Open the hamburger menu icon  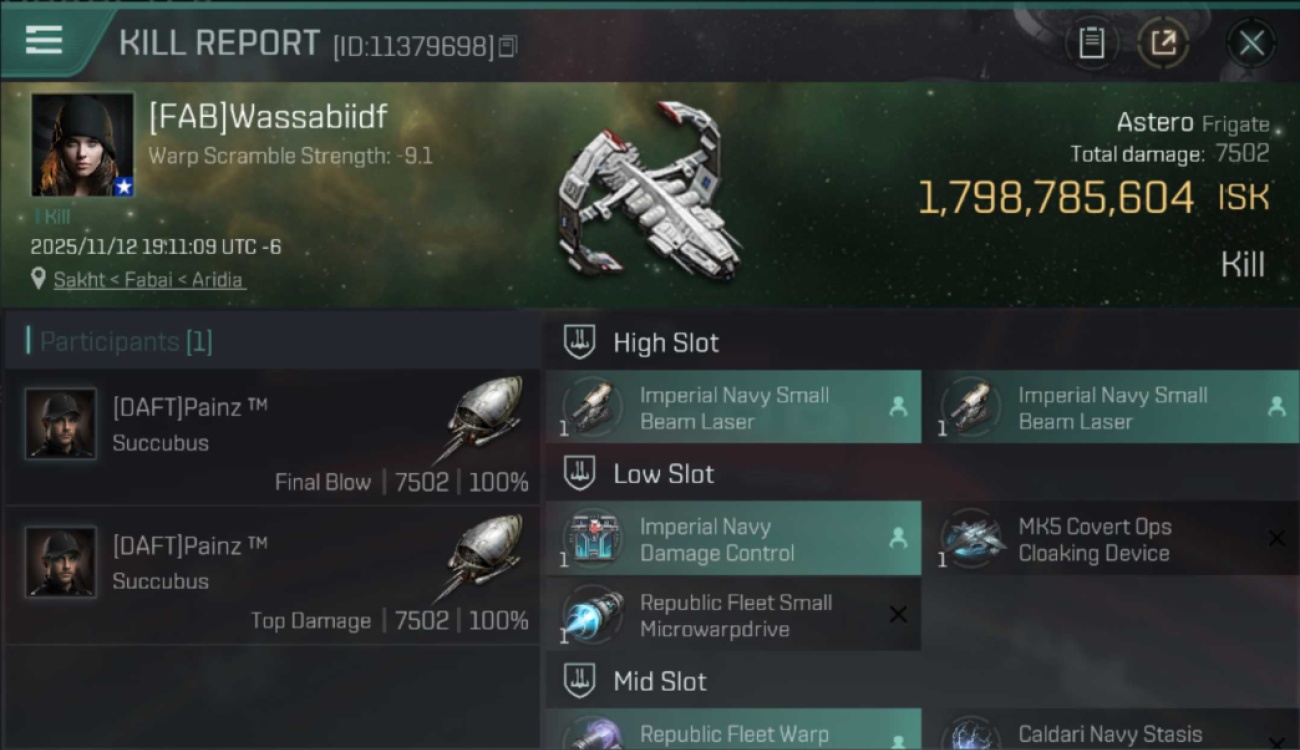coord(44,40)
